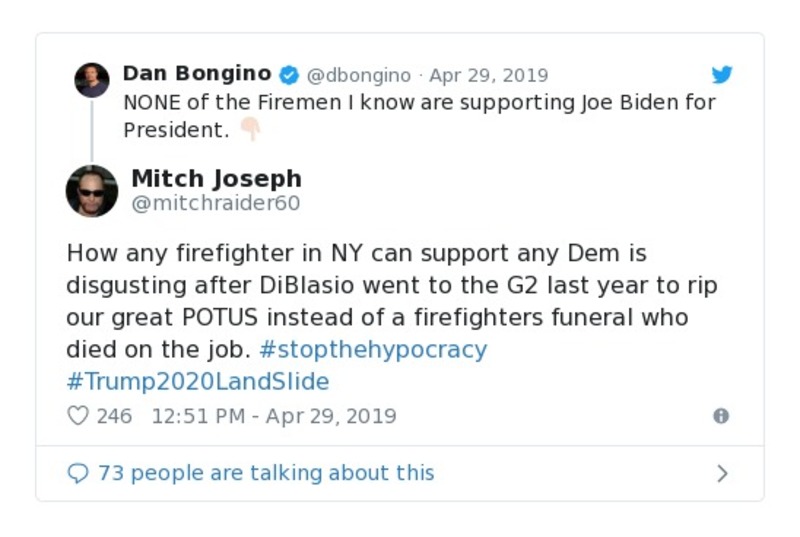800x537 pixels.
Task: Click Dan Bongino's verified badge
Action: [x=289, y=75]
